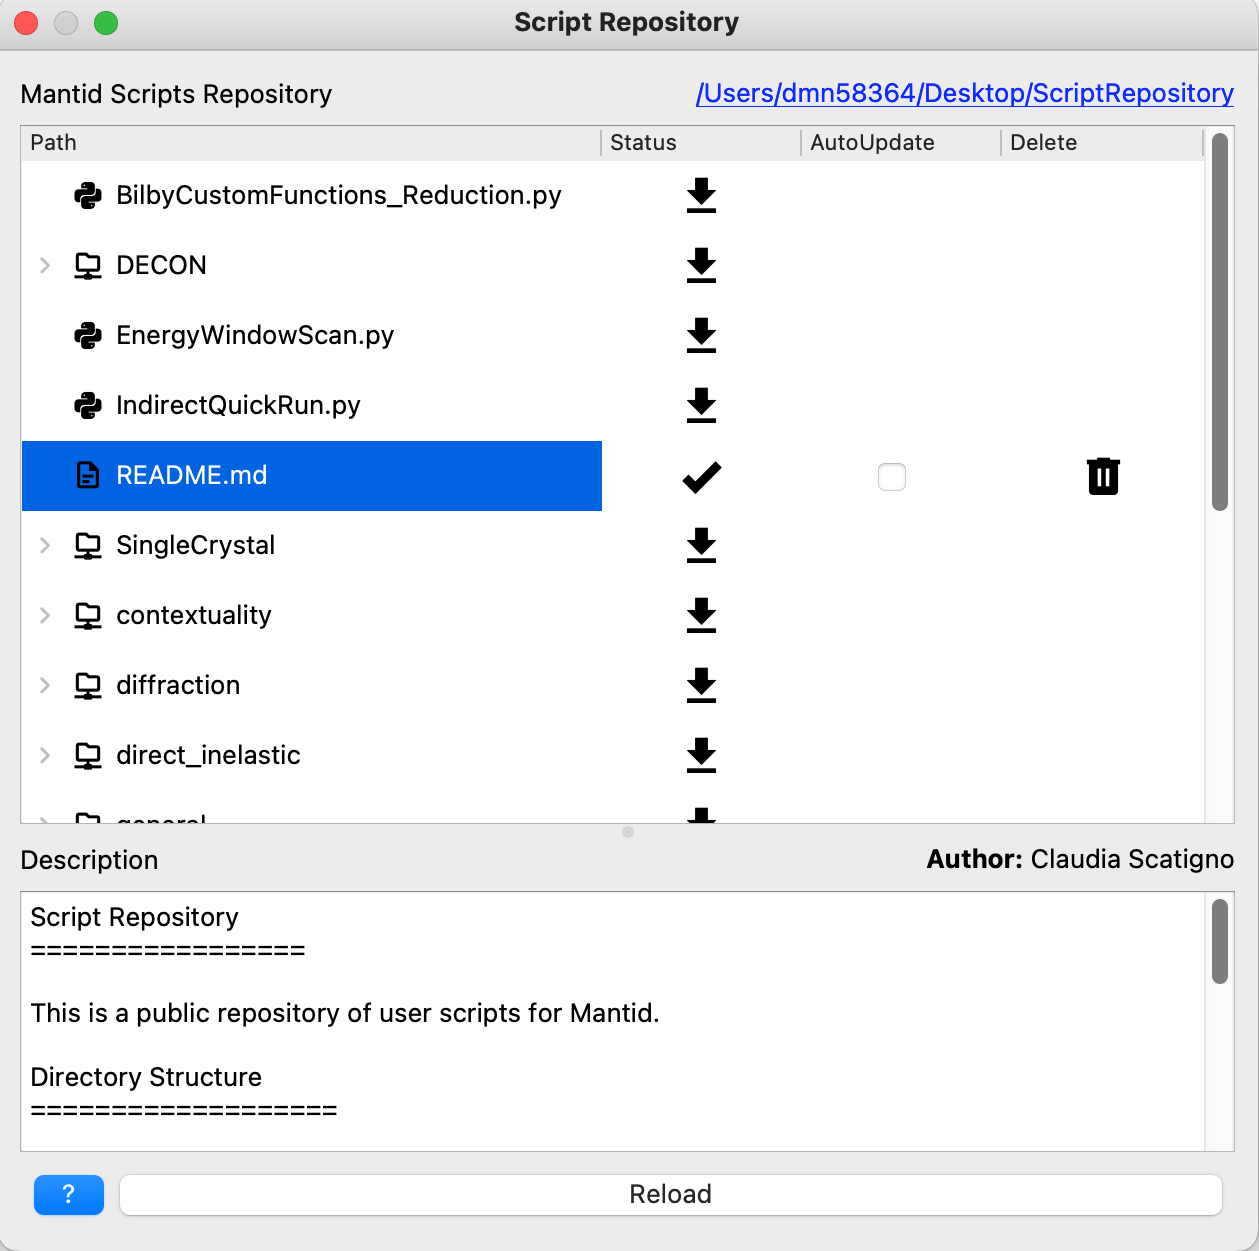Click the Python icon beside IndirectQuickRun.py
1259x1251 pixels.
click(x=88, y=406)
